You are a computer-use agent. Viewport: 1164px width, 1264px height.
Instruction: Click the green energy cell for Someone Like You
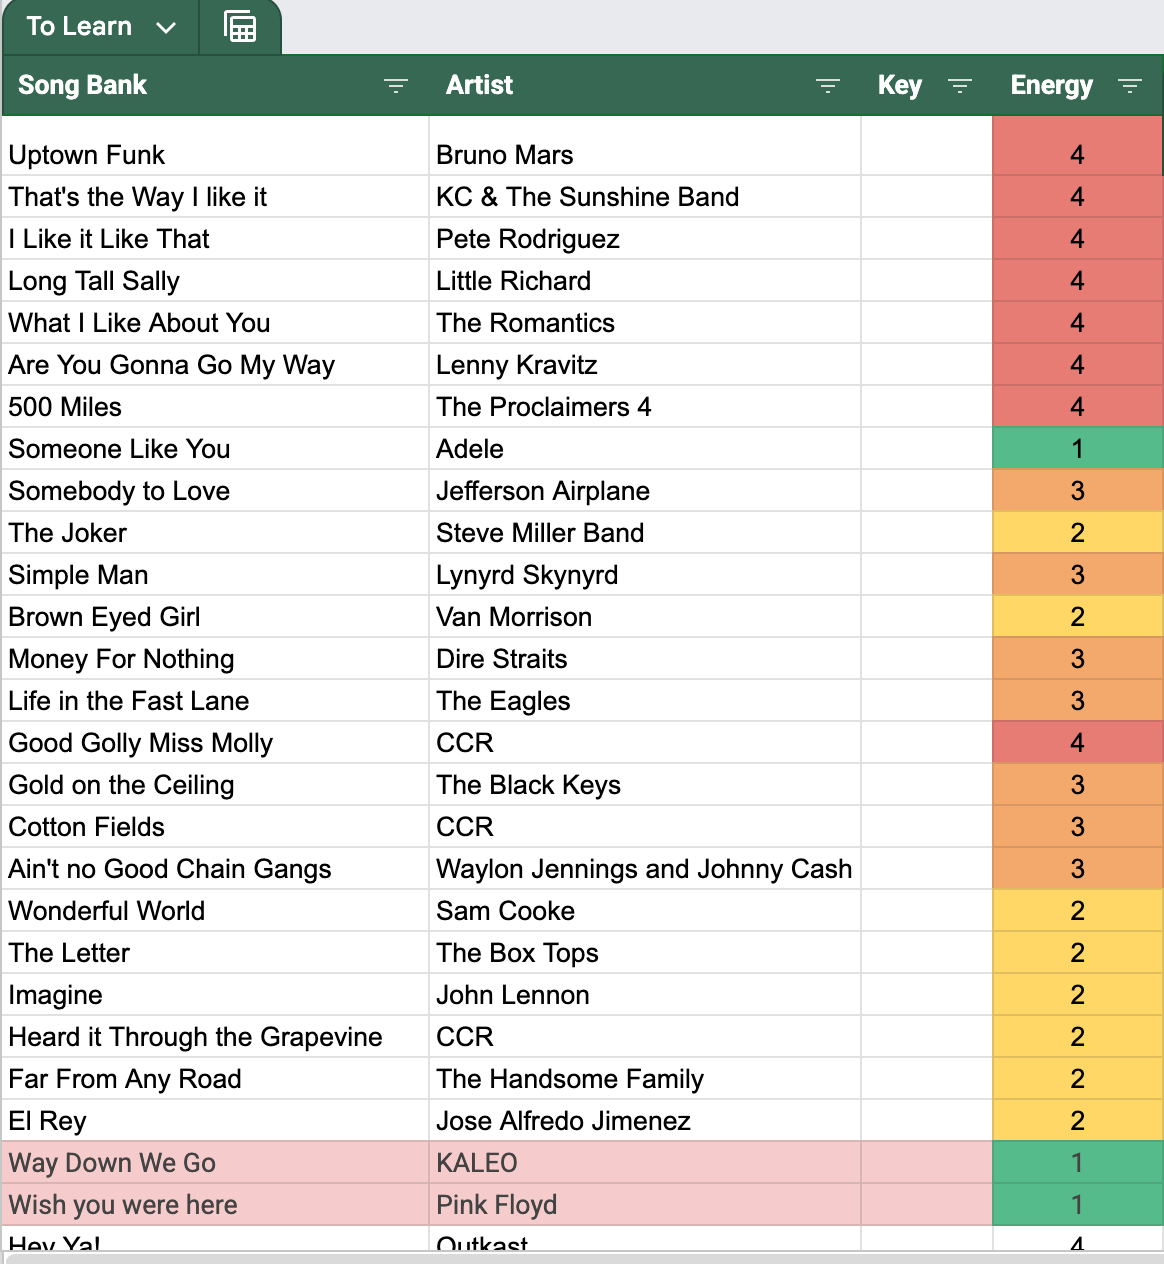coord(1077,448)
